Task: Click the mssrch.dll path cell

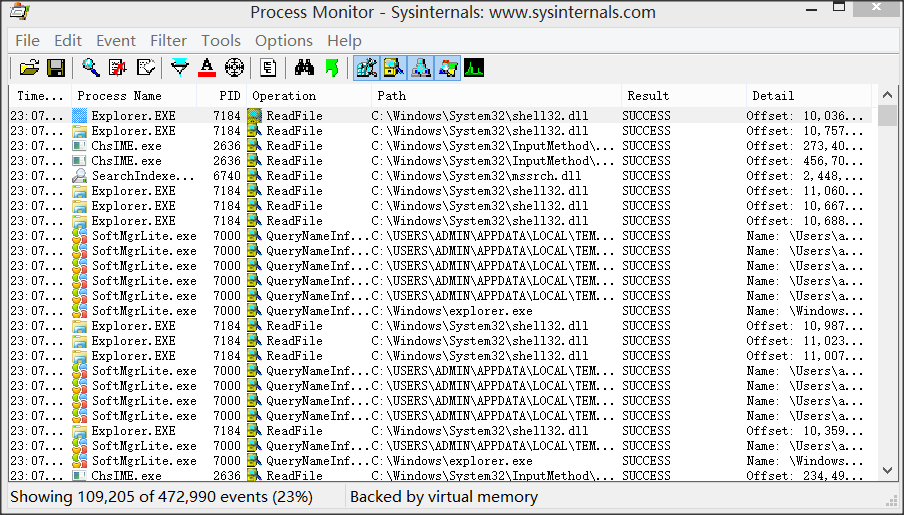Action: (476, 176)
